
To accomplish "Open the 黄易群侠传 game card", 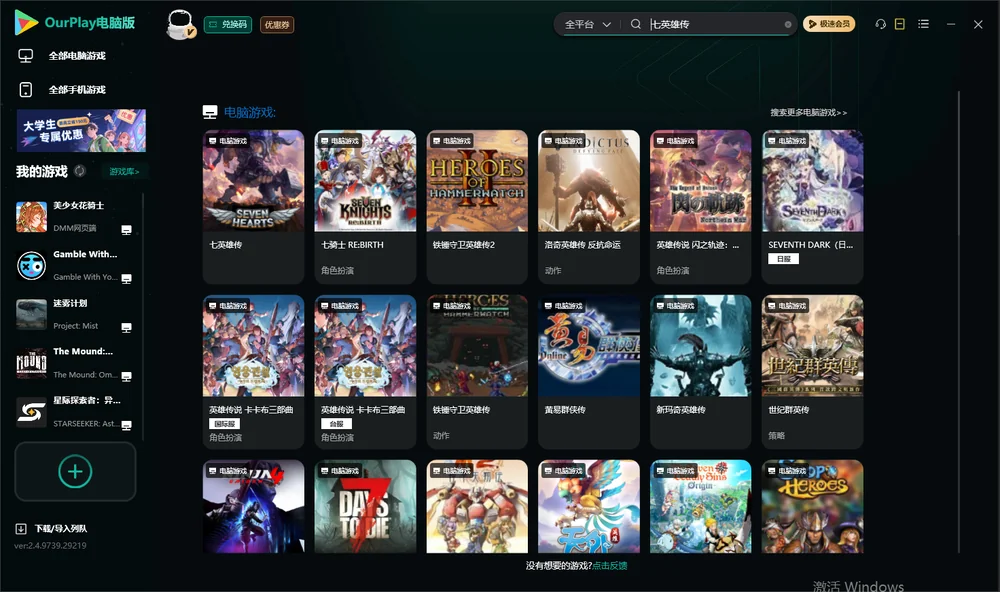I will 589,371.
